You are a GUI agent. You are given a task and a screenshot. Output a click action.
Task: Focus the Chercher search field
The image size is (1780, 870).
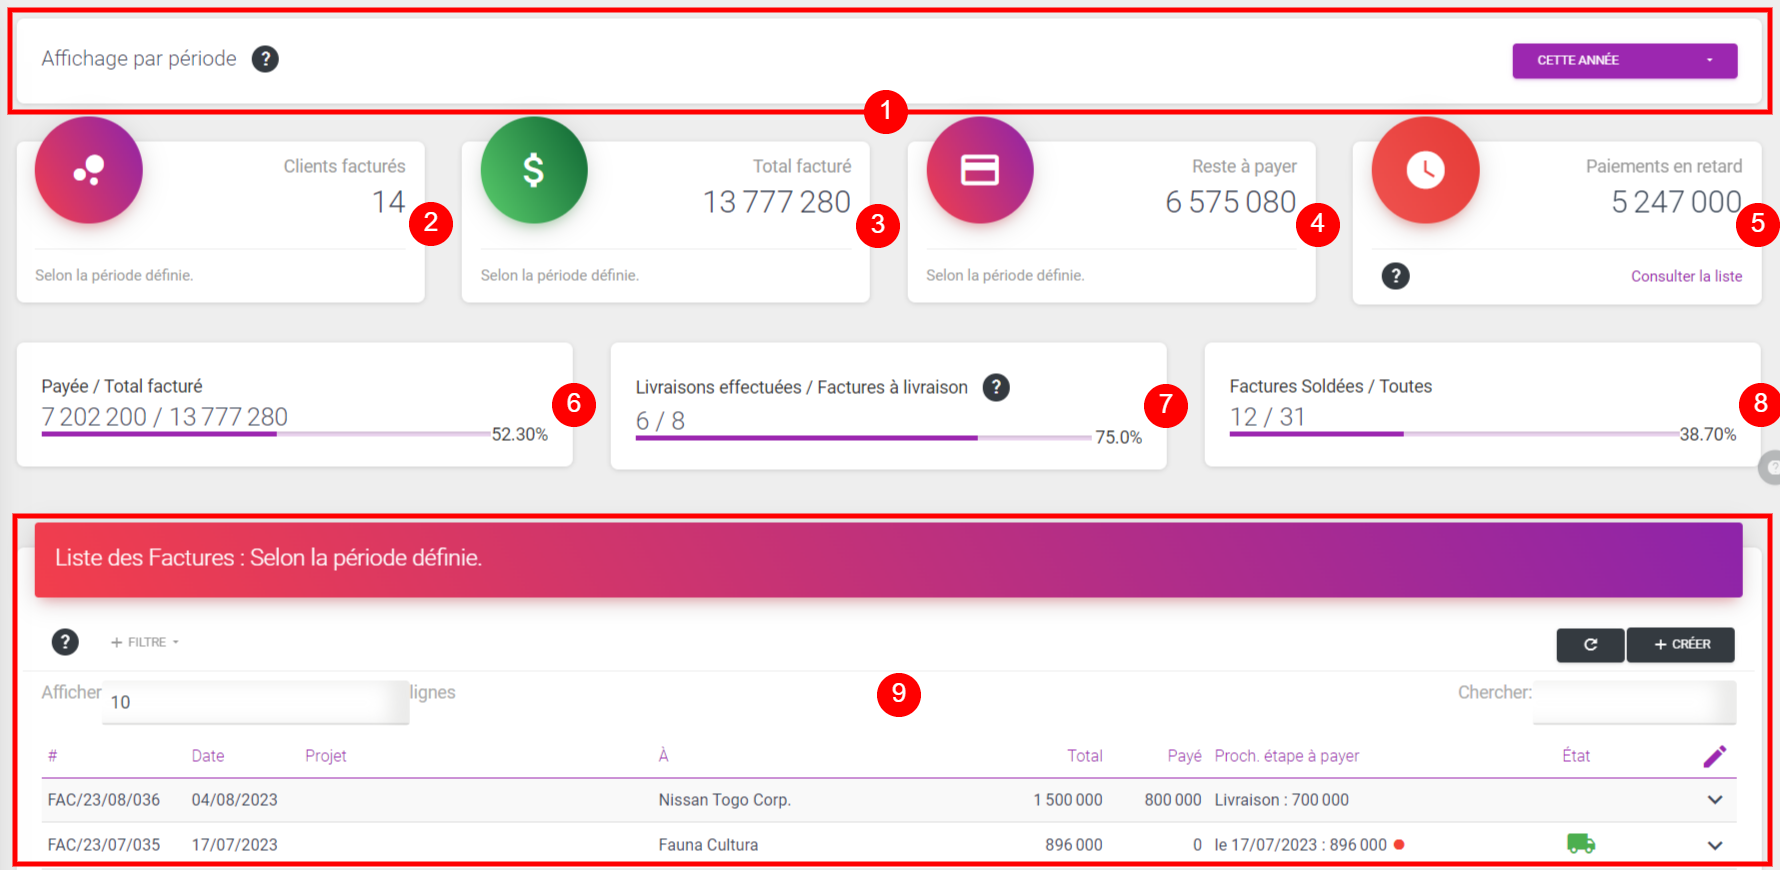tap(1634, 702)
